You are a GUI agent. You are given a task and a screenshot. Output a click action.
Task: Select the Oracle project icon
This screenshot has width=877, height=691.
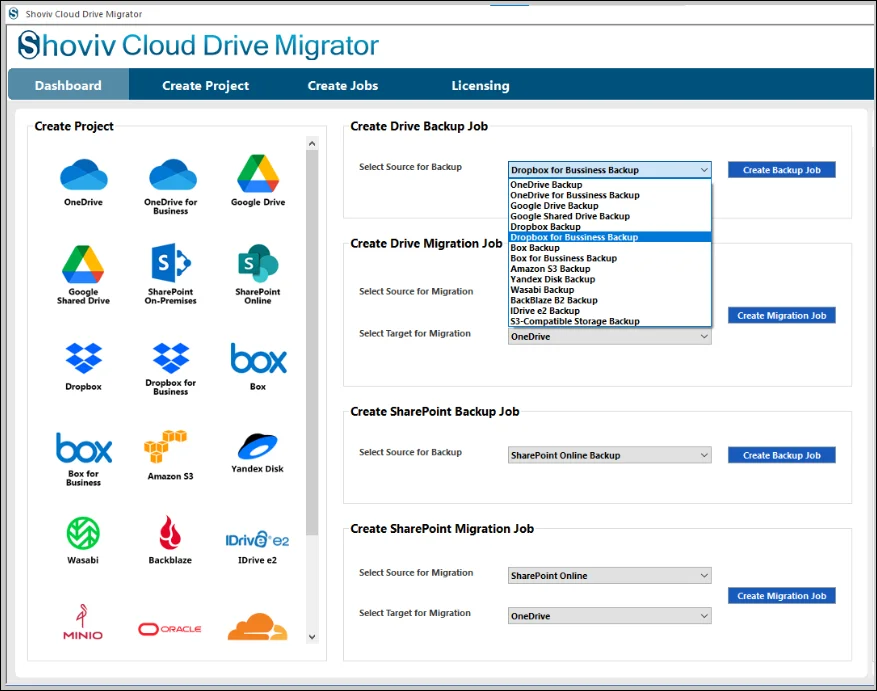click(x=169, y=629)
